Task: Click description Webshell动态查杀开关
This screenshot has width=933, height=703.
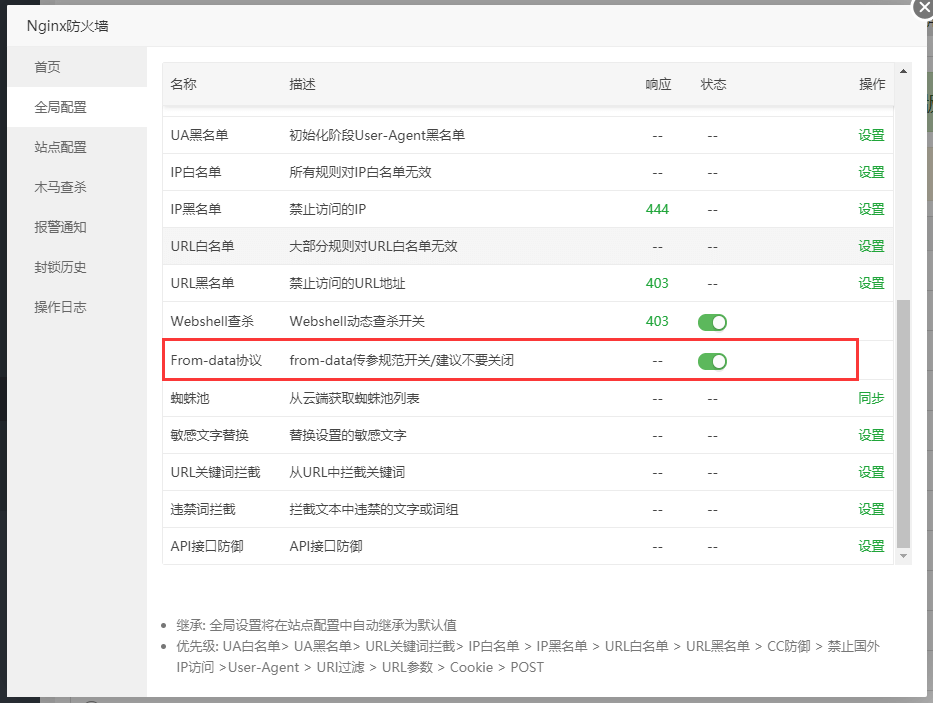Action: pos(357,321)
